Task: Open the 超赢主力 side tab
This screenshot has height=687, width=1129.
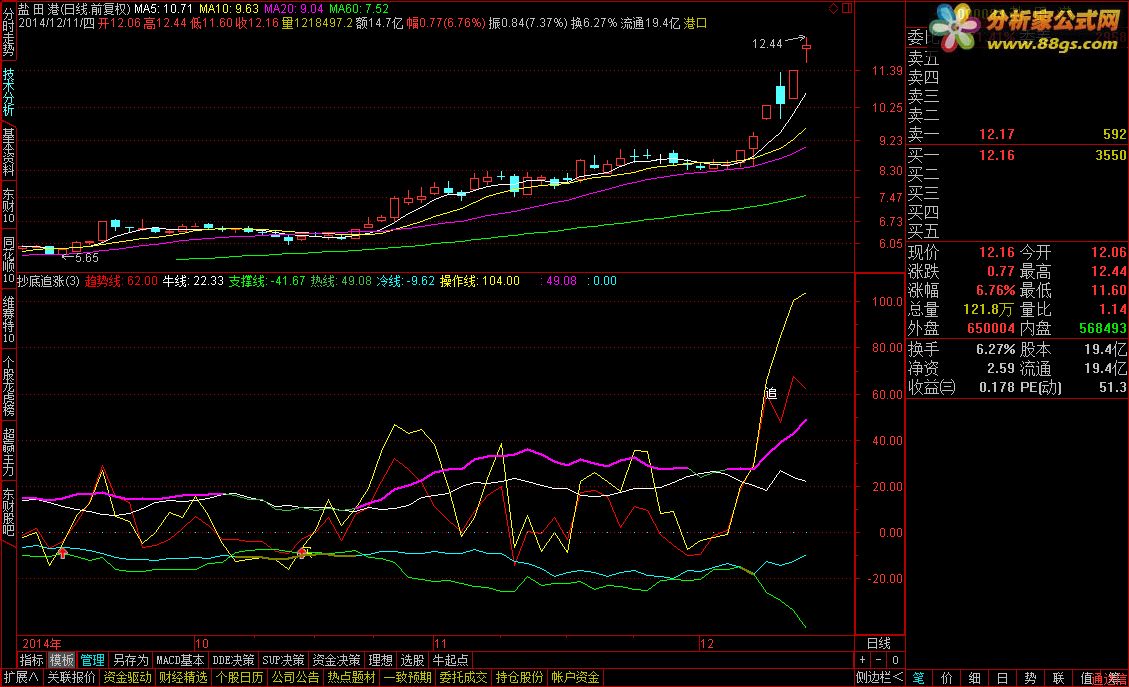Action: (8, 452)
